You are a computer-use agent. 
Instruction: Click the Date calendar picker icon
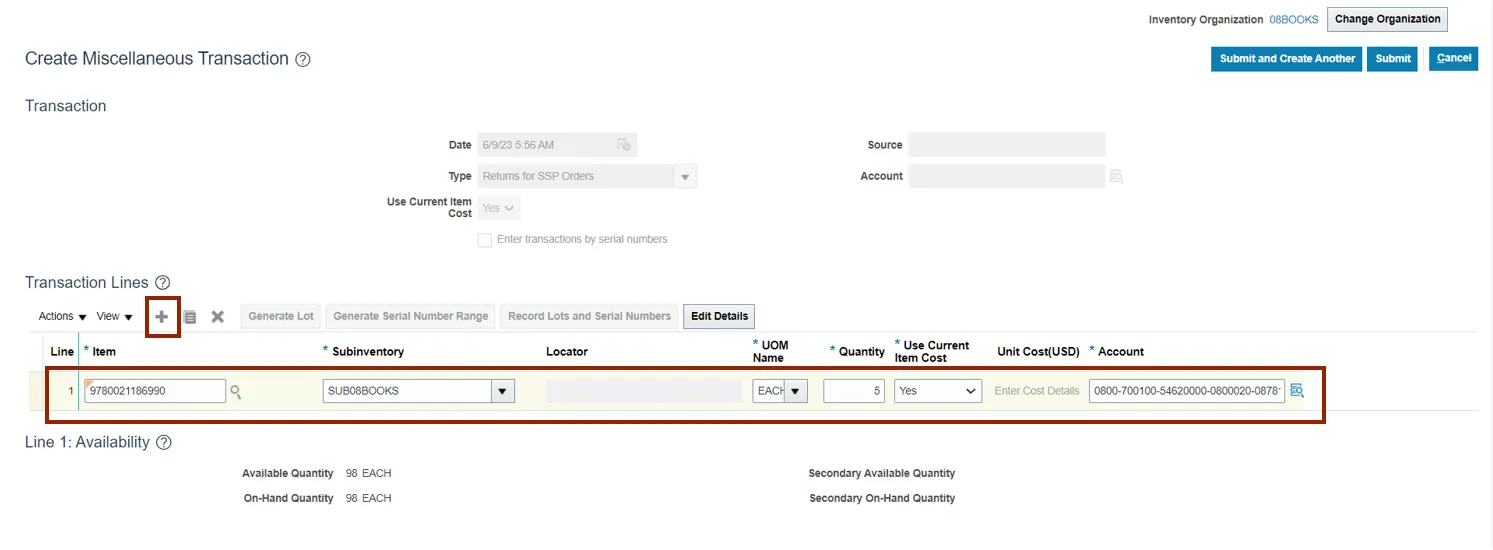(x=623, y=145)
